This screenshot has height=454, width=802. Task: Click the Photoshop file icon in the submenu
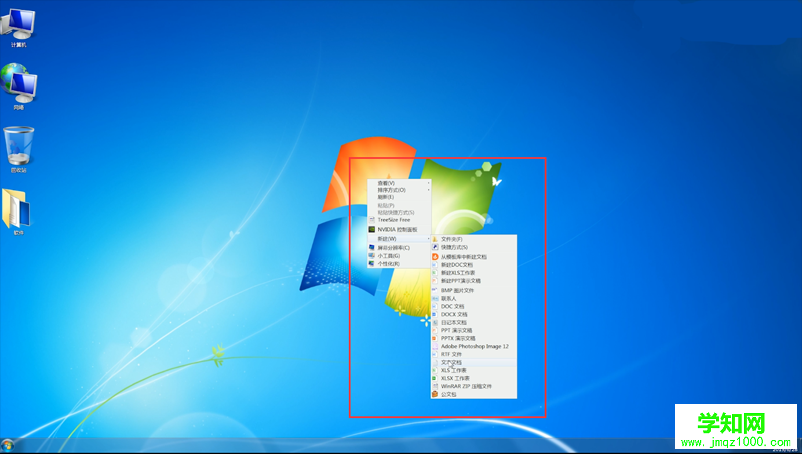[x=435, y=346]
